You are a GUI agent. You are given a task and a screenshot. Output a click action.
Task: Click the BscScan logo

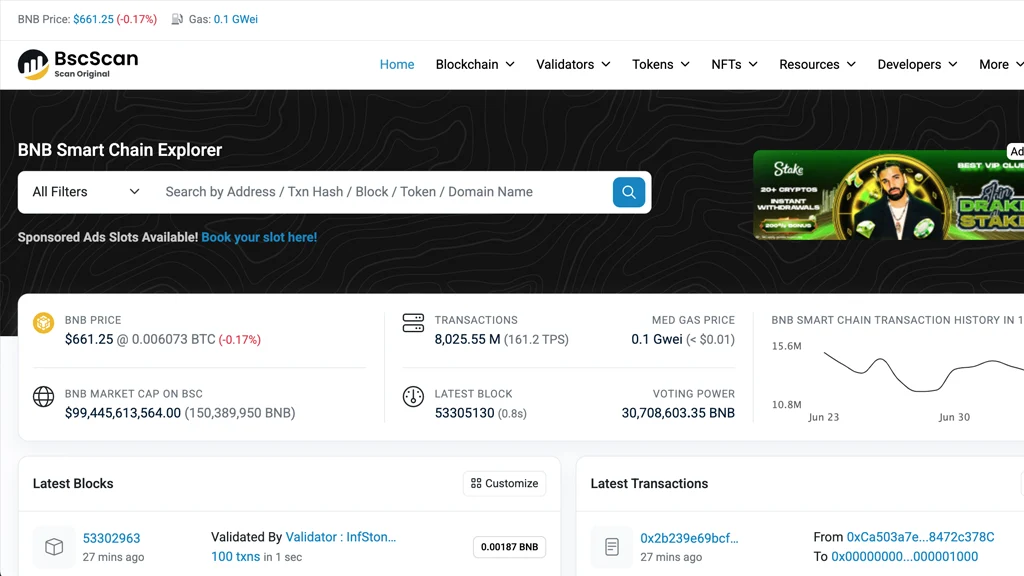(78, 64)
